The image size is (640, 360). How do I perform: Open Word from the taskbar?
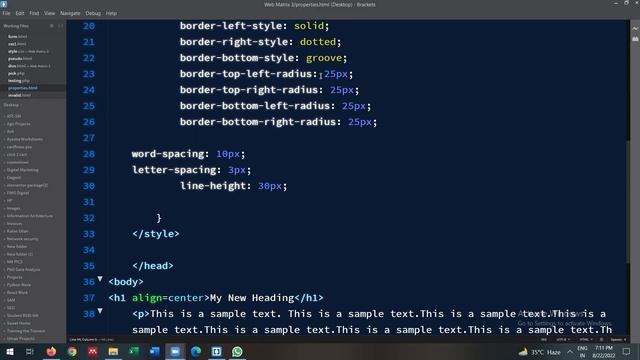click(155, 351)
